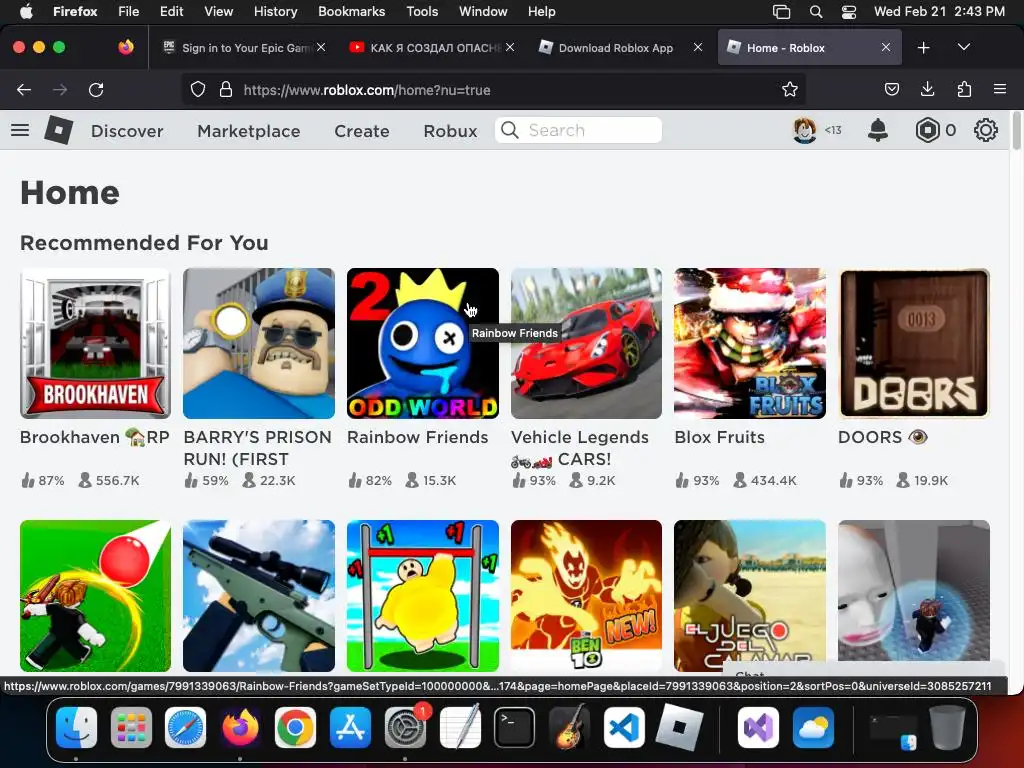Click the Blox Fruits title text
This screenshot has height=768, width=1024.
[x=720, y=437]
